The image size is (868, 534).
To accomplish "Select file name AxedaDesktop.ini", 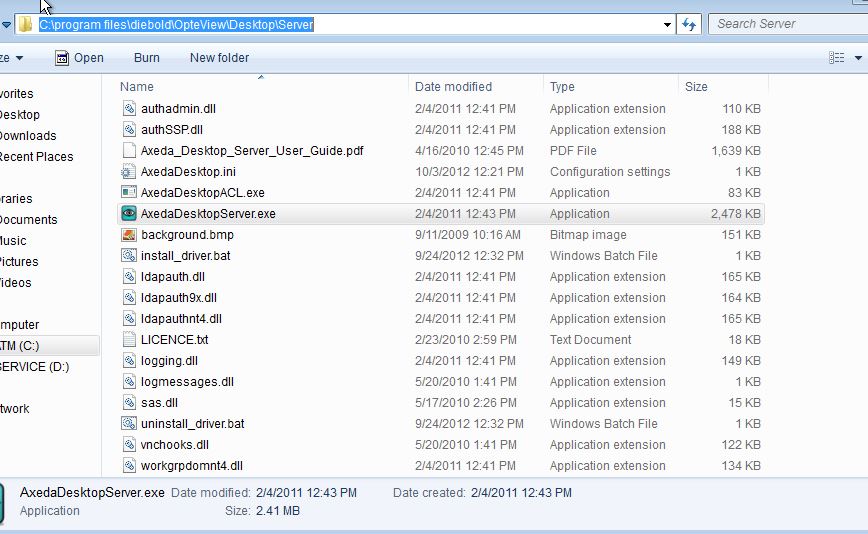I will click(188, 172).
